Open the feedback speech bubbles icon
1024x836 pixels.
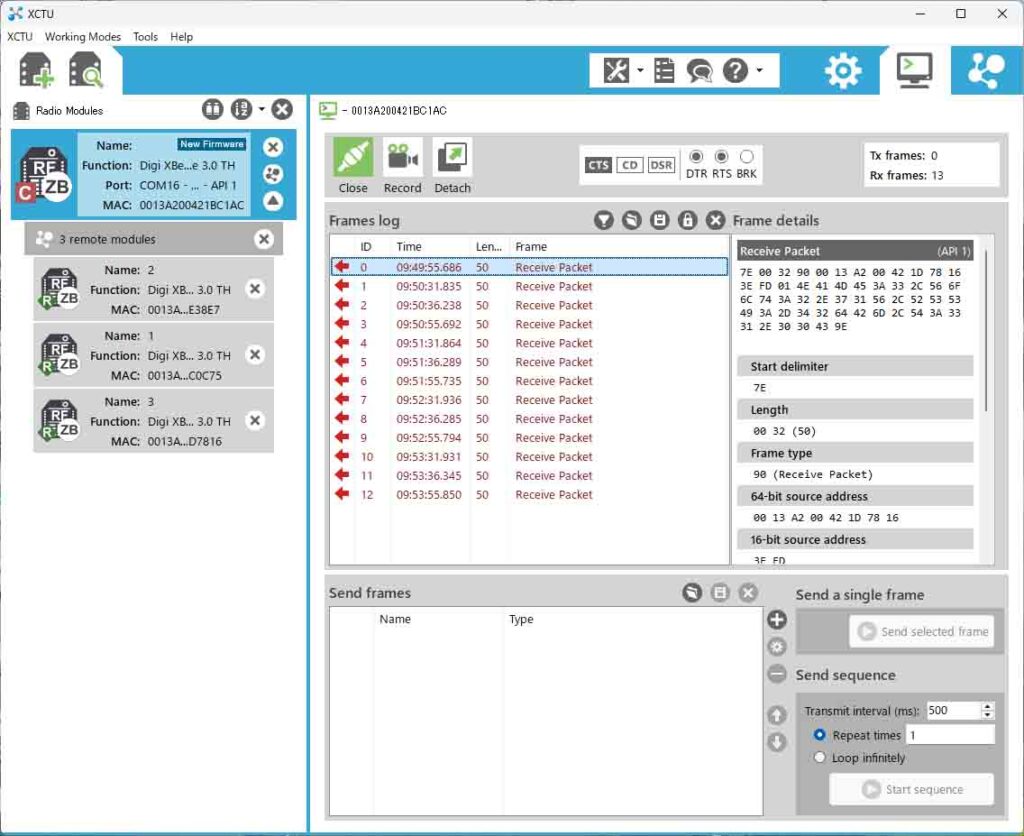699,71
